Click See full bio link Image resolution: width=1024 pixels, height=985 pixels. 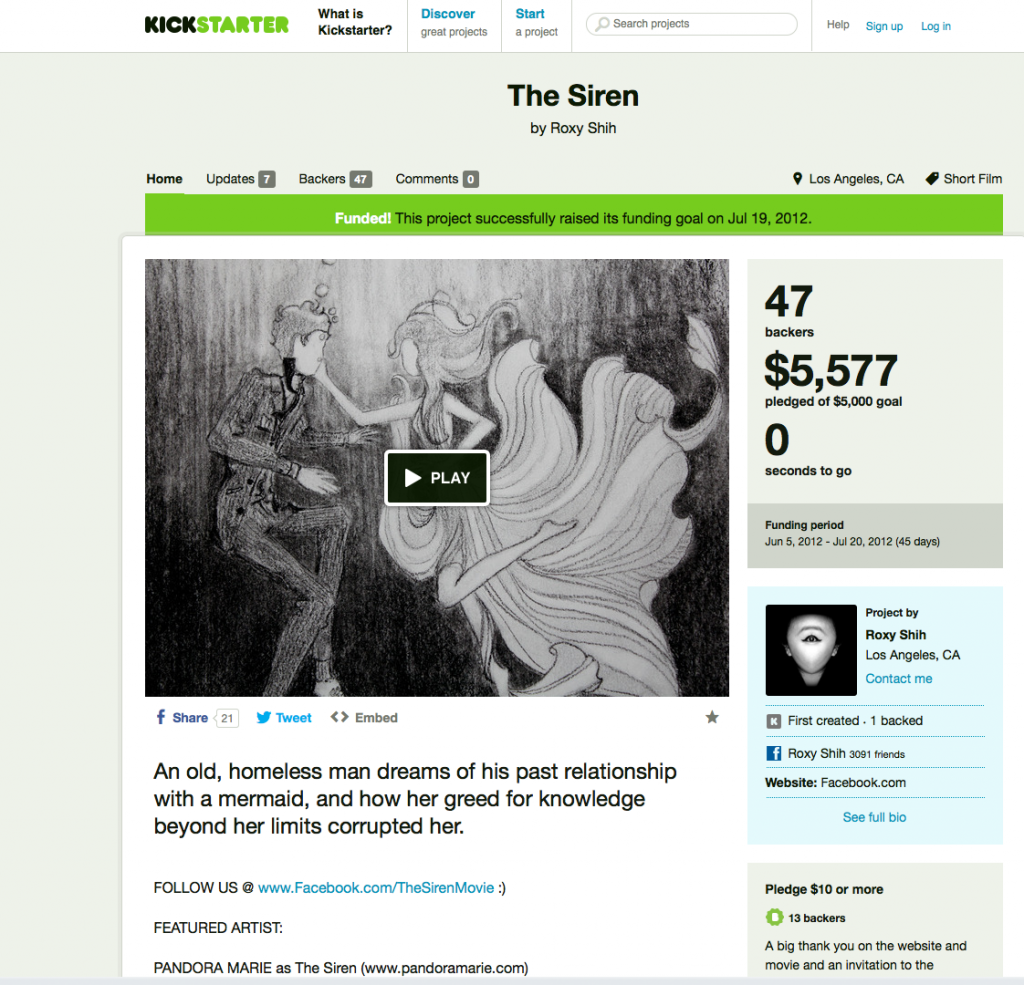(x=874, y=817)
